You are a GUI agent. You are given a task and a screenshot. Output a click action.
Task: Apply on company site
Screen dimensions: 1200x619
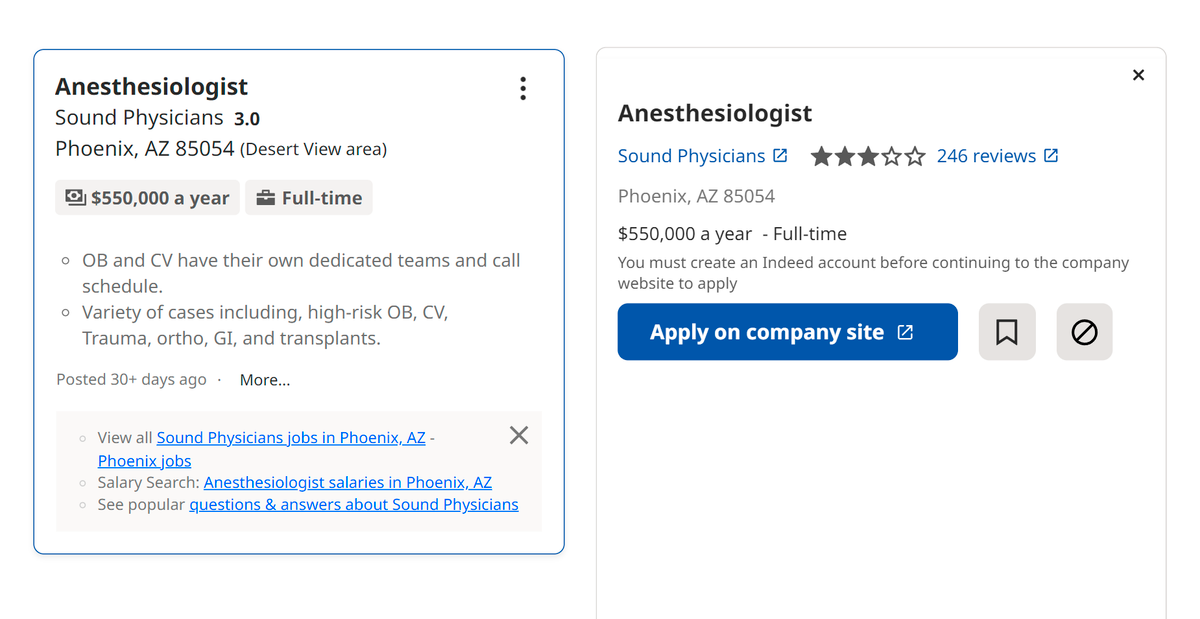pyautogui.click(x=788, y=332)
